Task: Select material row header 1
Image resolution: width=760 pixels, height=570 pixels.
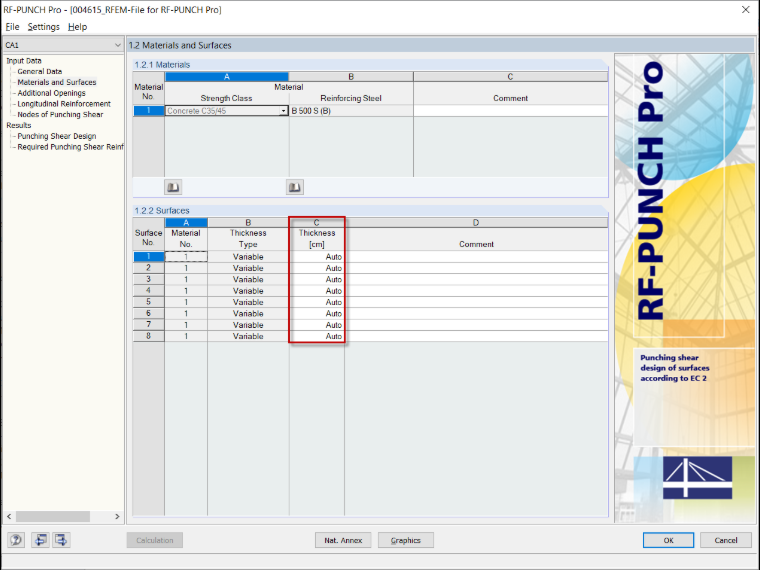Action: click(x=149, y=111)
